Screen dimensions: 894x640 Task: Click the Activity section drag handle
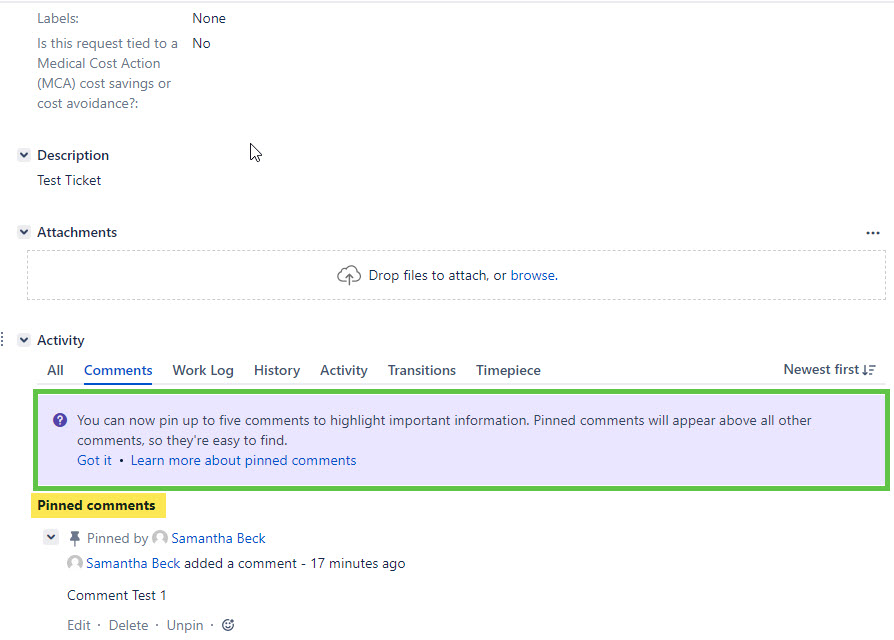(x=2, y=340)
